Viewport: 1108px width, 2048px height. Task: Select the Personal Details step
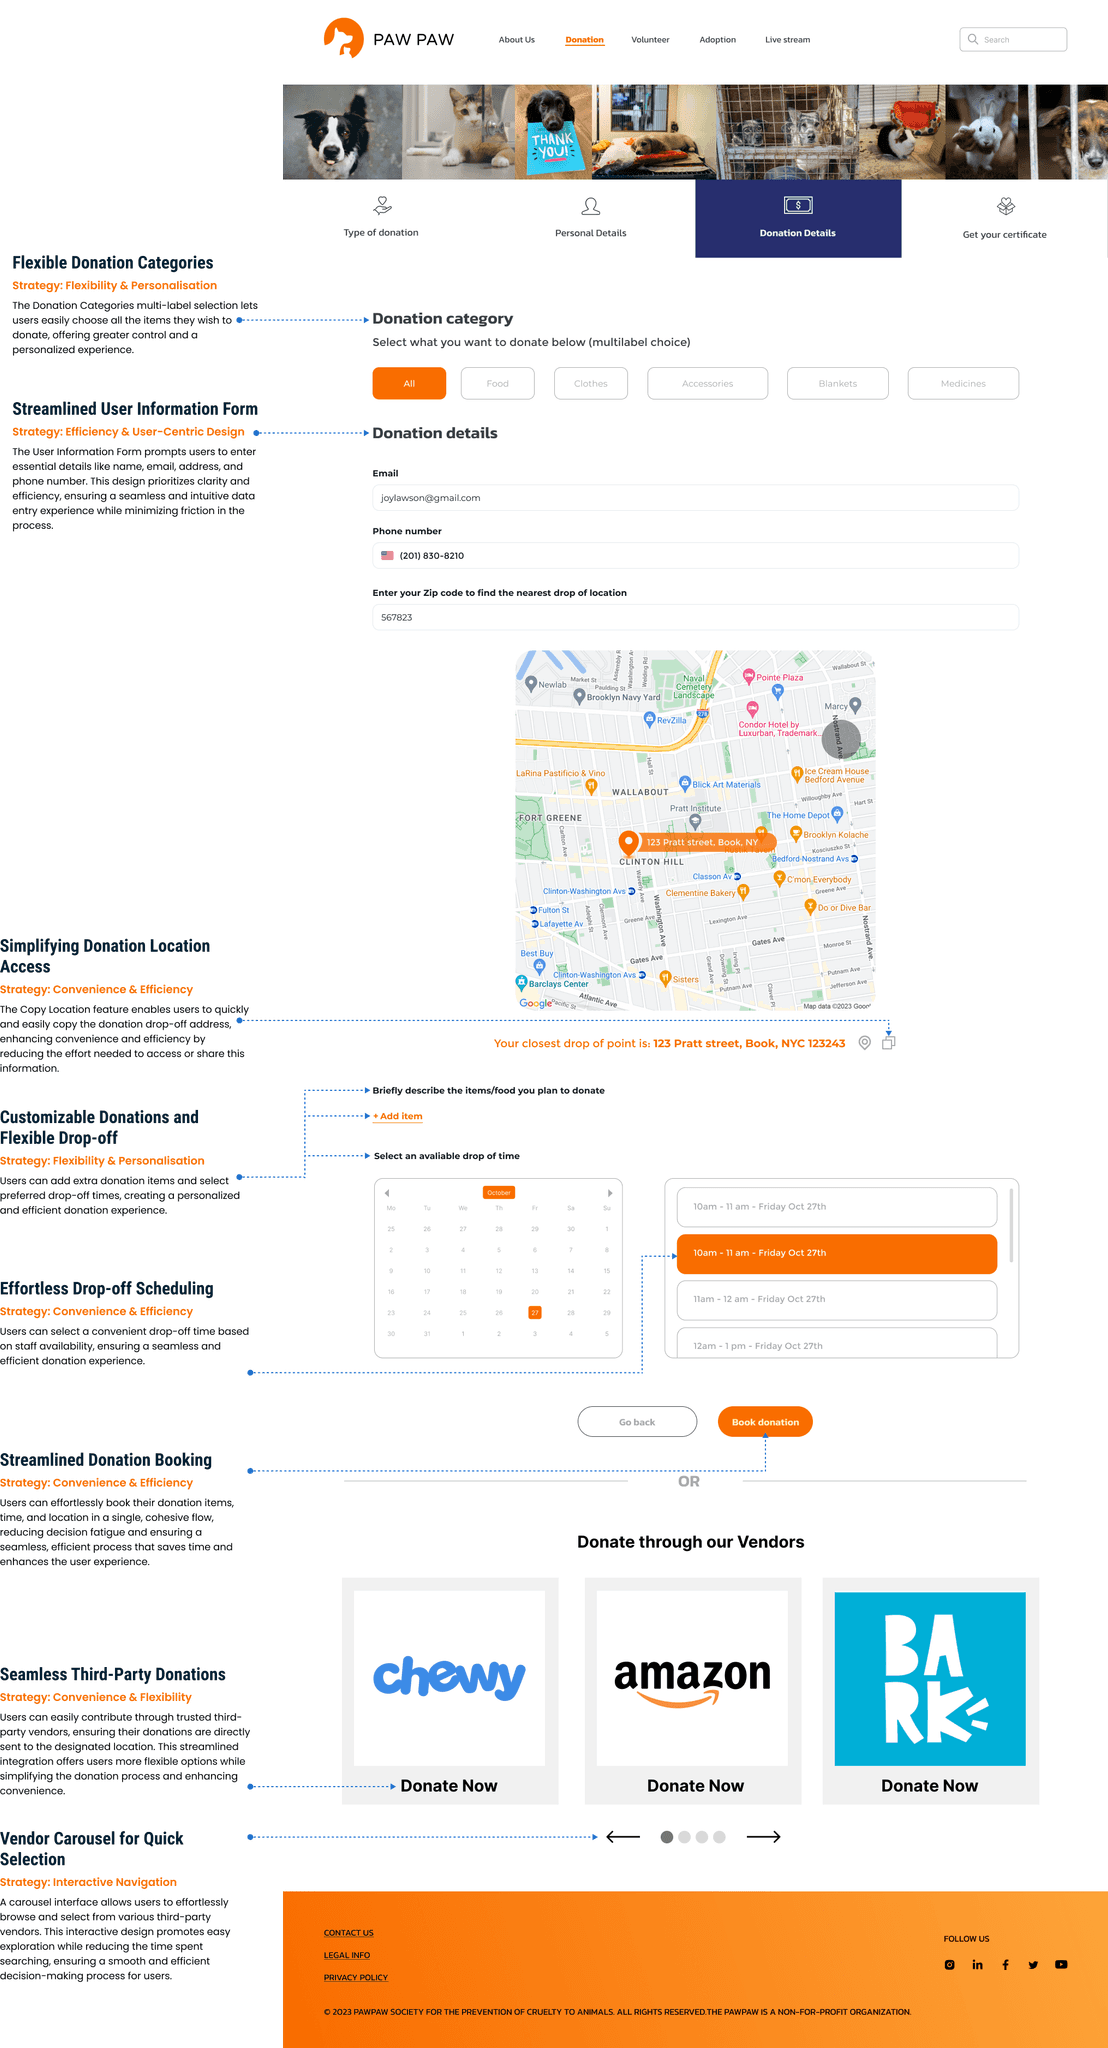pyautogui.click(x=591, y=219)
